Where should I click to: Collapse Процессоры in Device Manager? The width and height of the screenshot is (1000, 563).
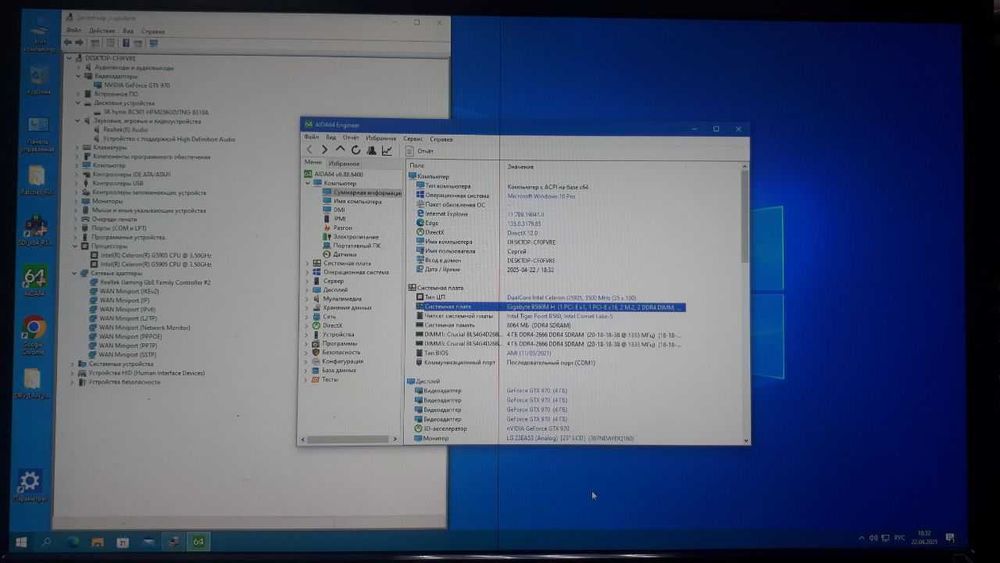tap(75, 246)
